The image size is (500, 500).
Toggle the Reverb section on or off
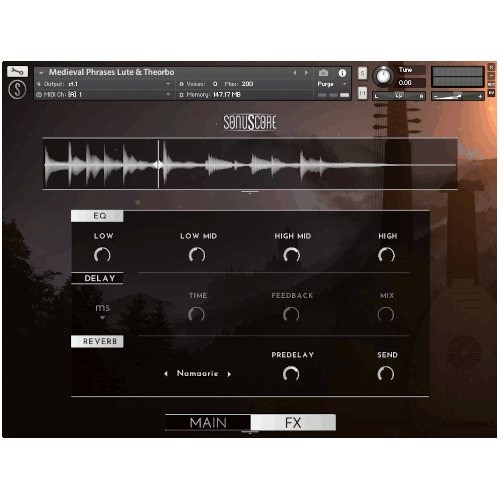(x=97, y=341)
